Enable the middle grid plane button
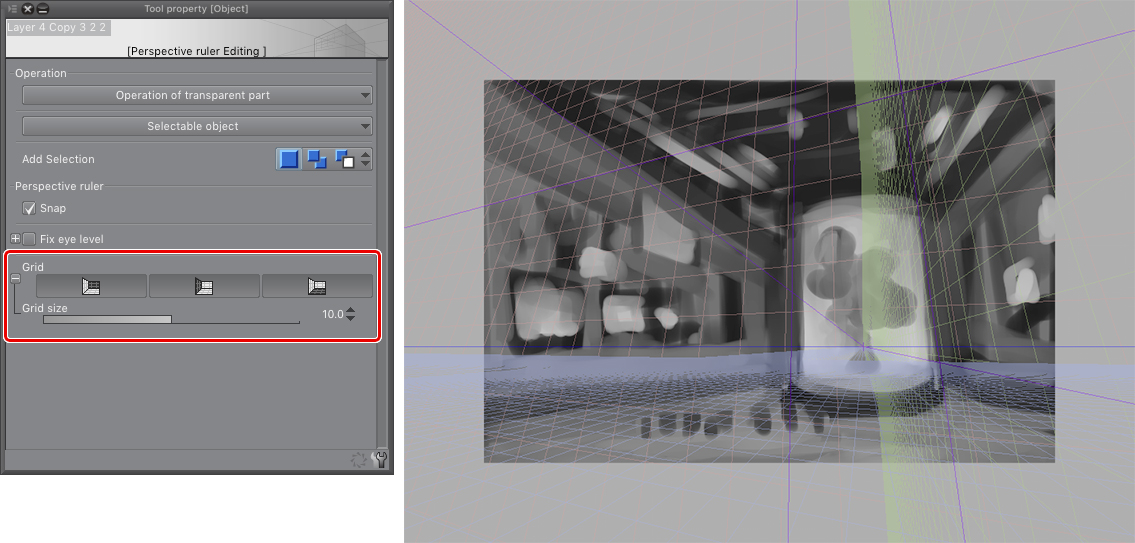The image size is (1135, 543). pos(204,287)
